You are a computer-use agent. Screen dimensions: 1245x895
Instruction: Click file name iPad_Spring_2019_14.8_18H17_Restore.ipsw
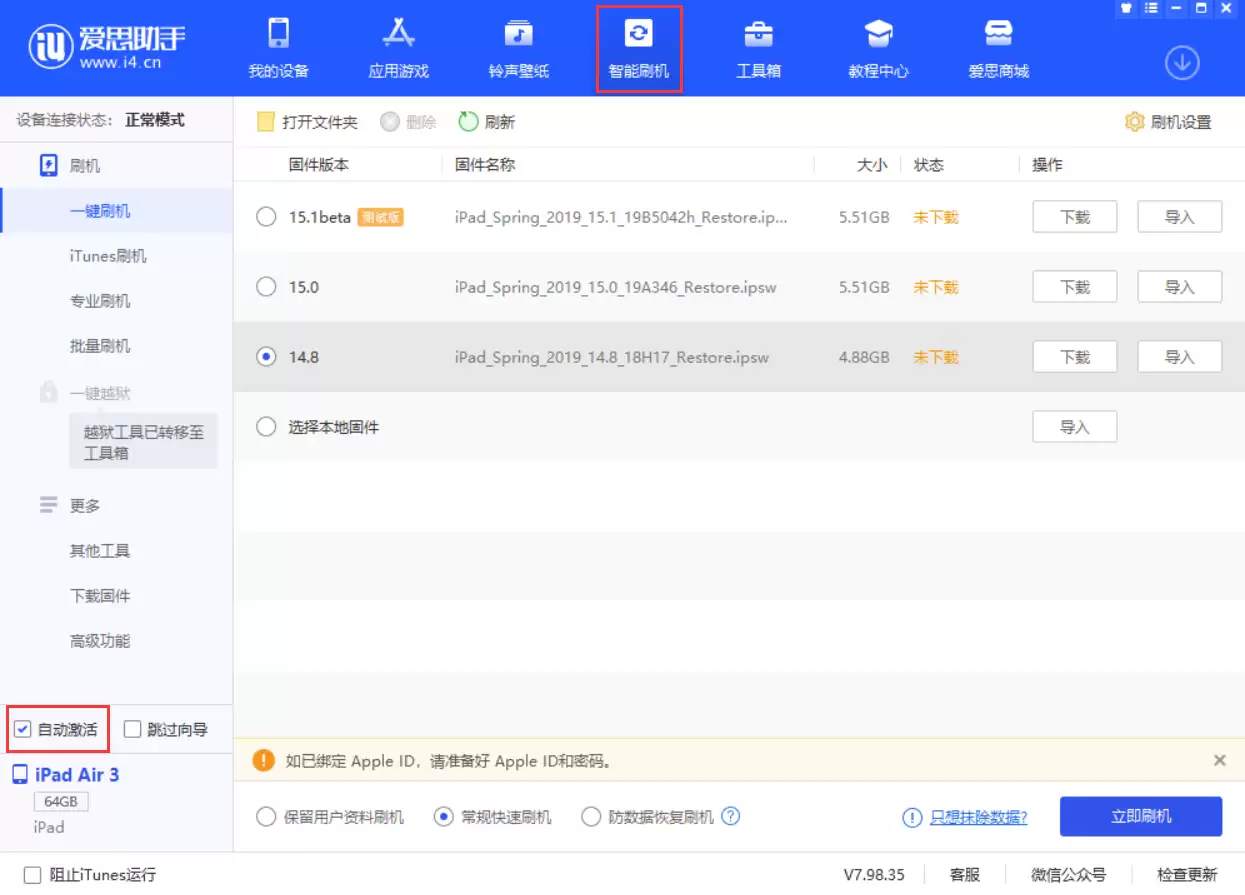[x=612, y=357]
